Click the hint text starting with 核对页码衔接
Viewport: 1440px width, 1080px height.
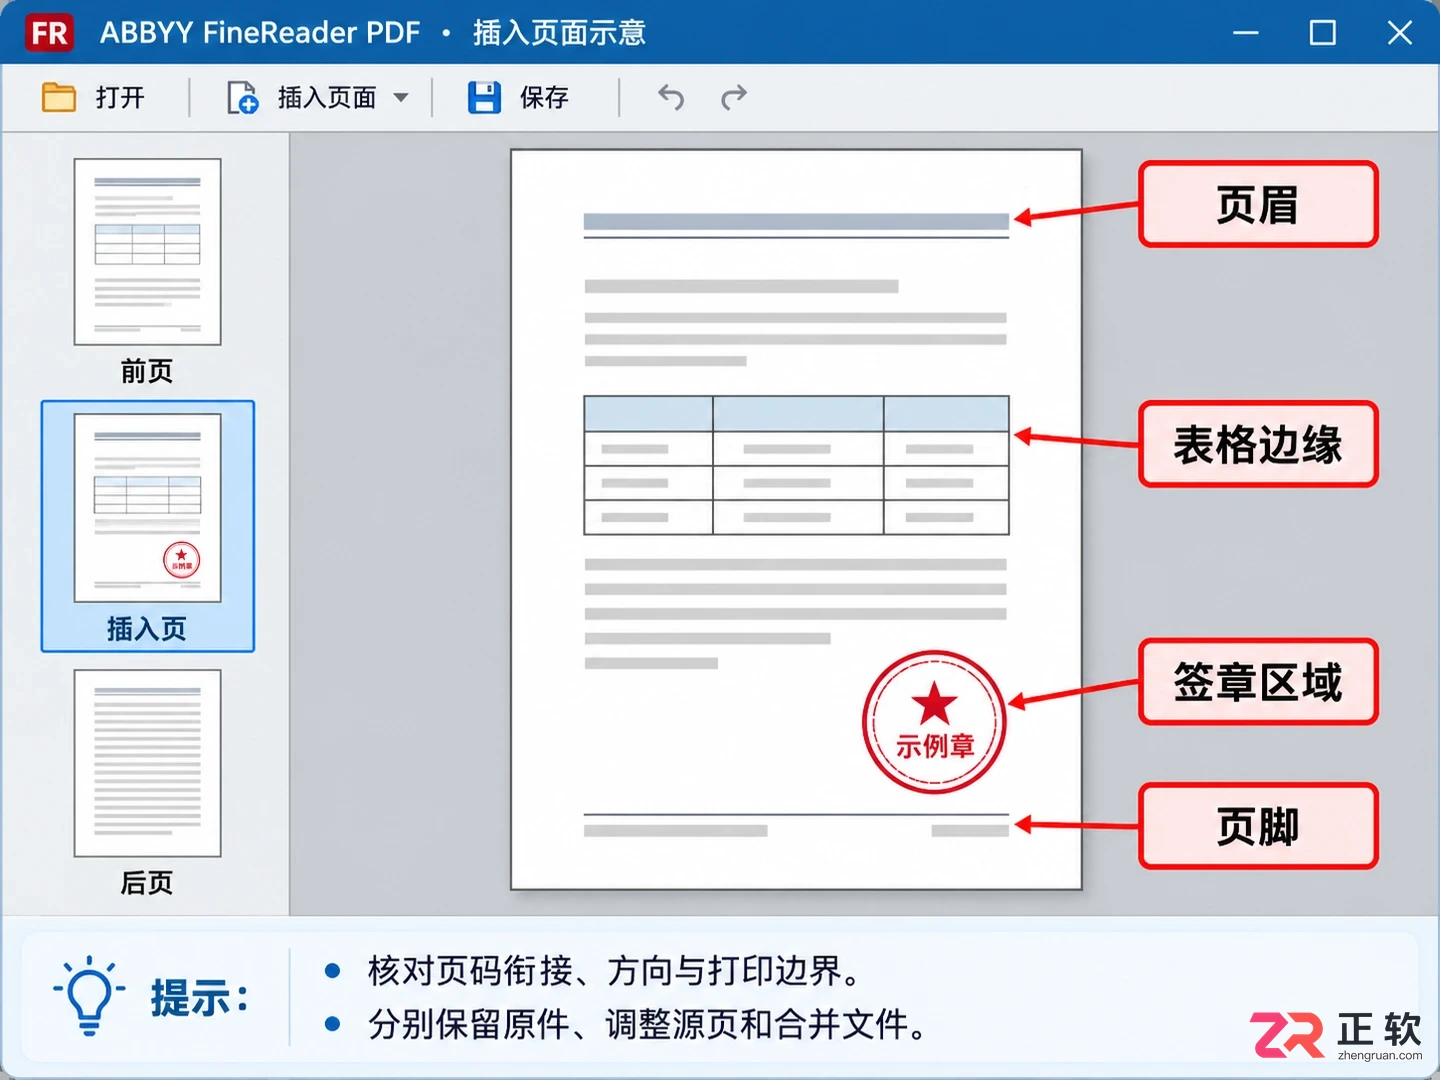click(614, 970)
